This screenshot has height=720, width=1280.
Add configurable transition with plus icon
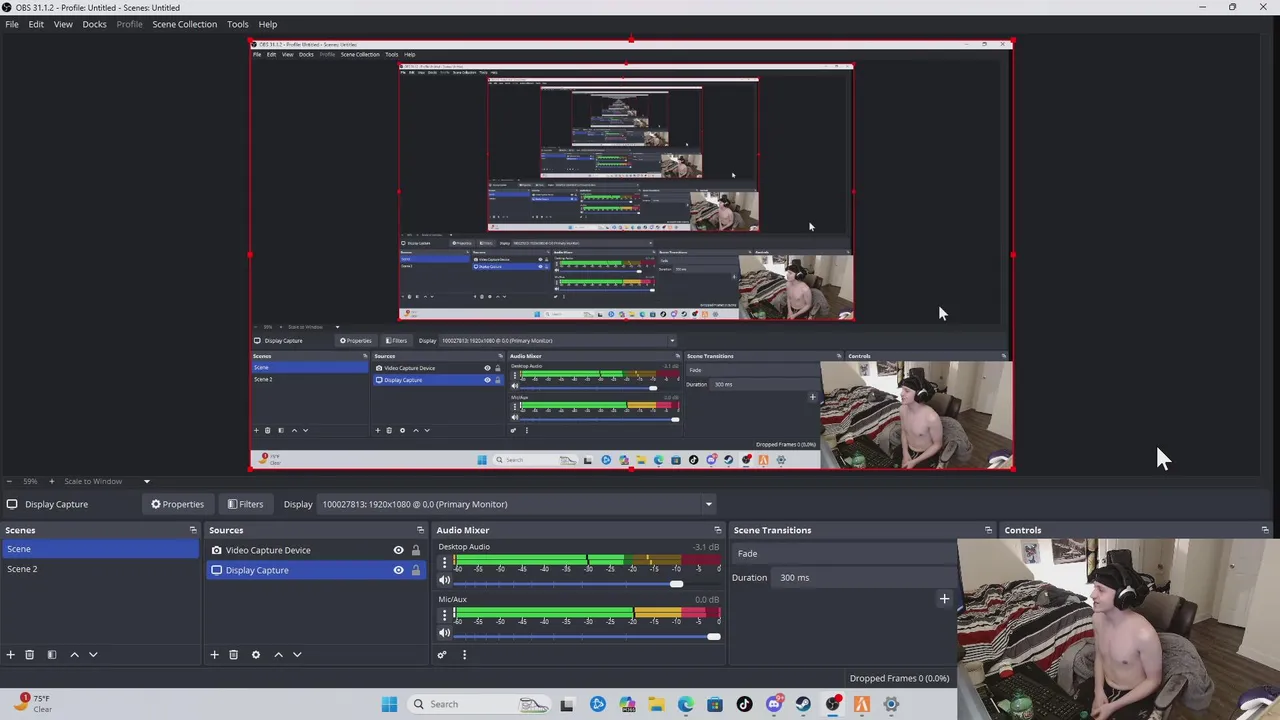pos(944,599)
